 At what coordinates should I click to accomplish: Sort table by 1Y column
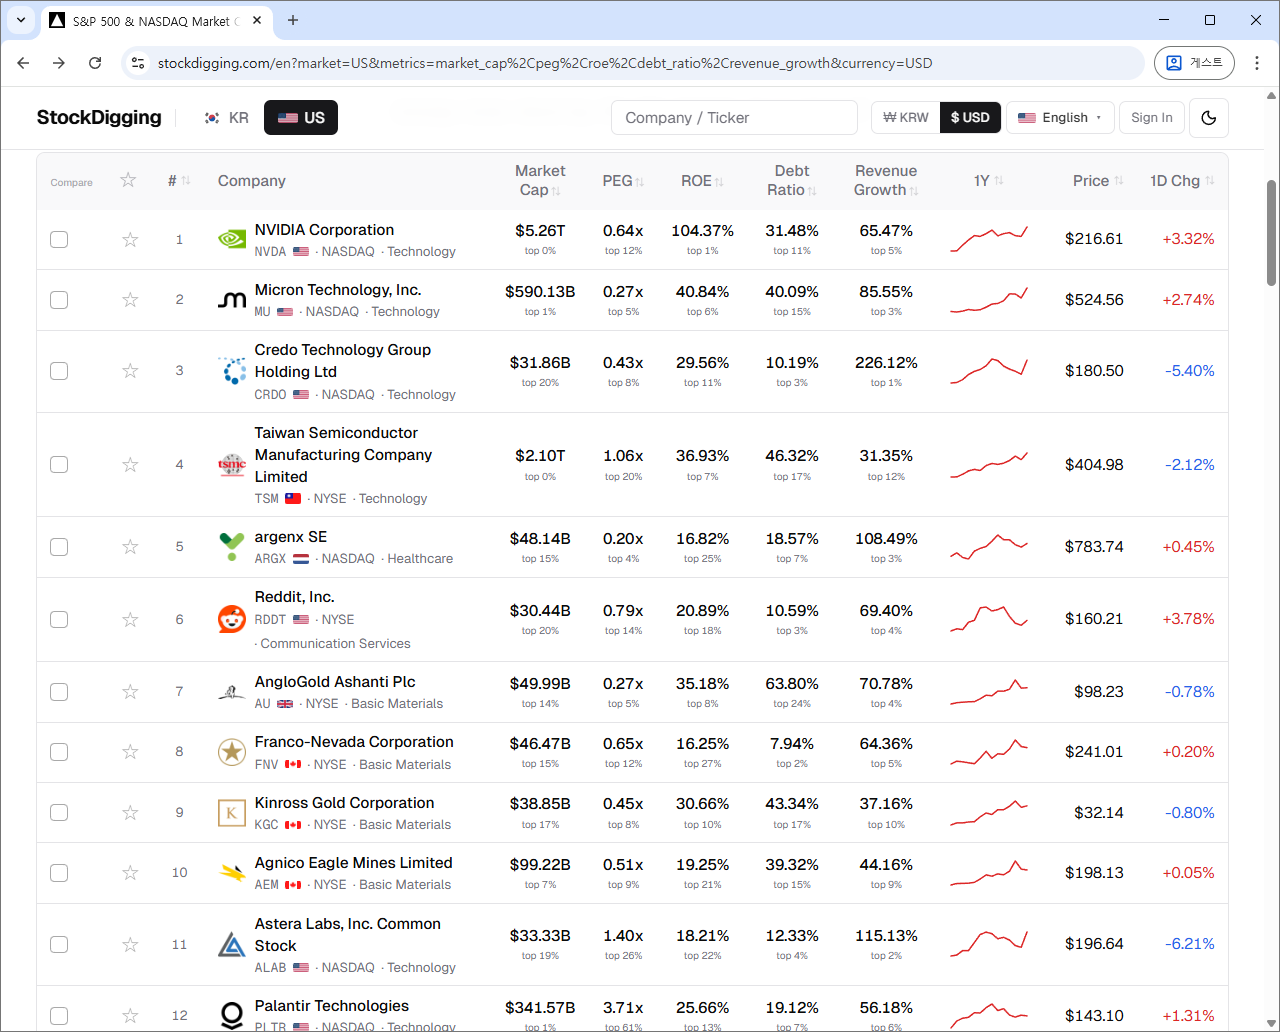click(x=988, y=181)
